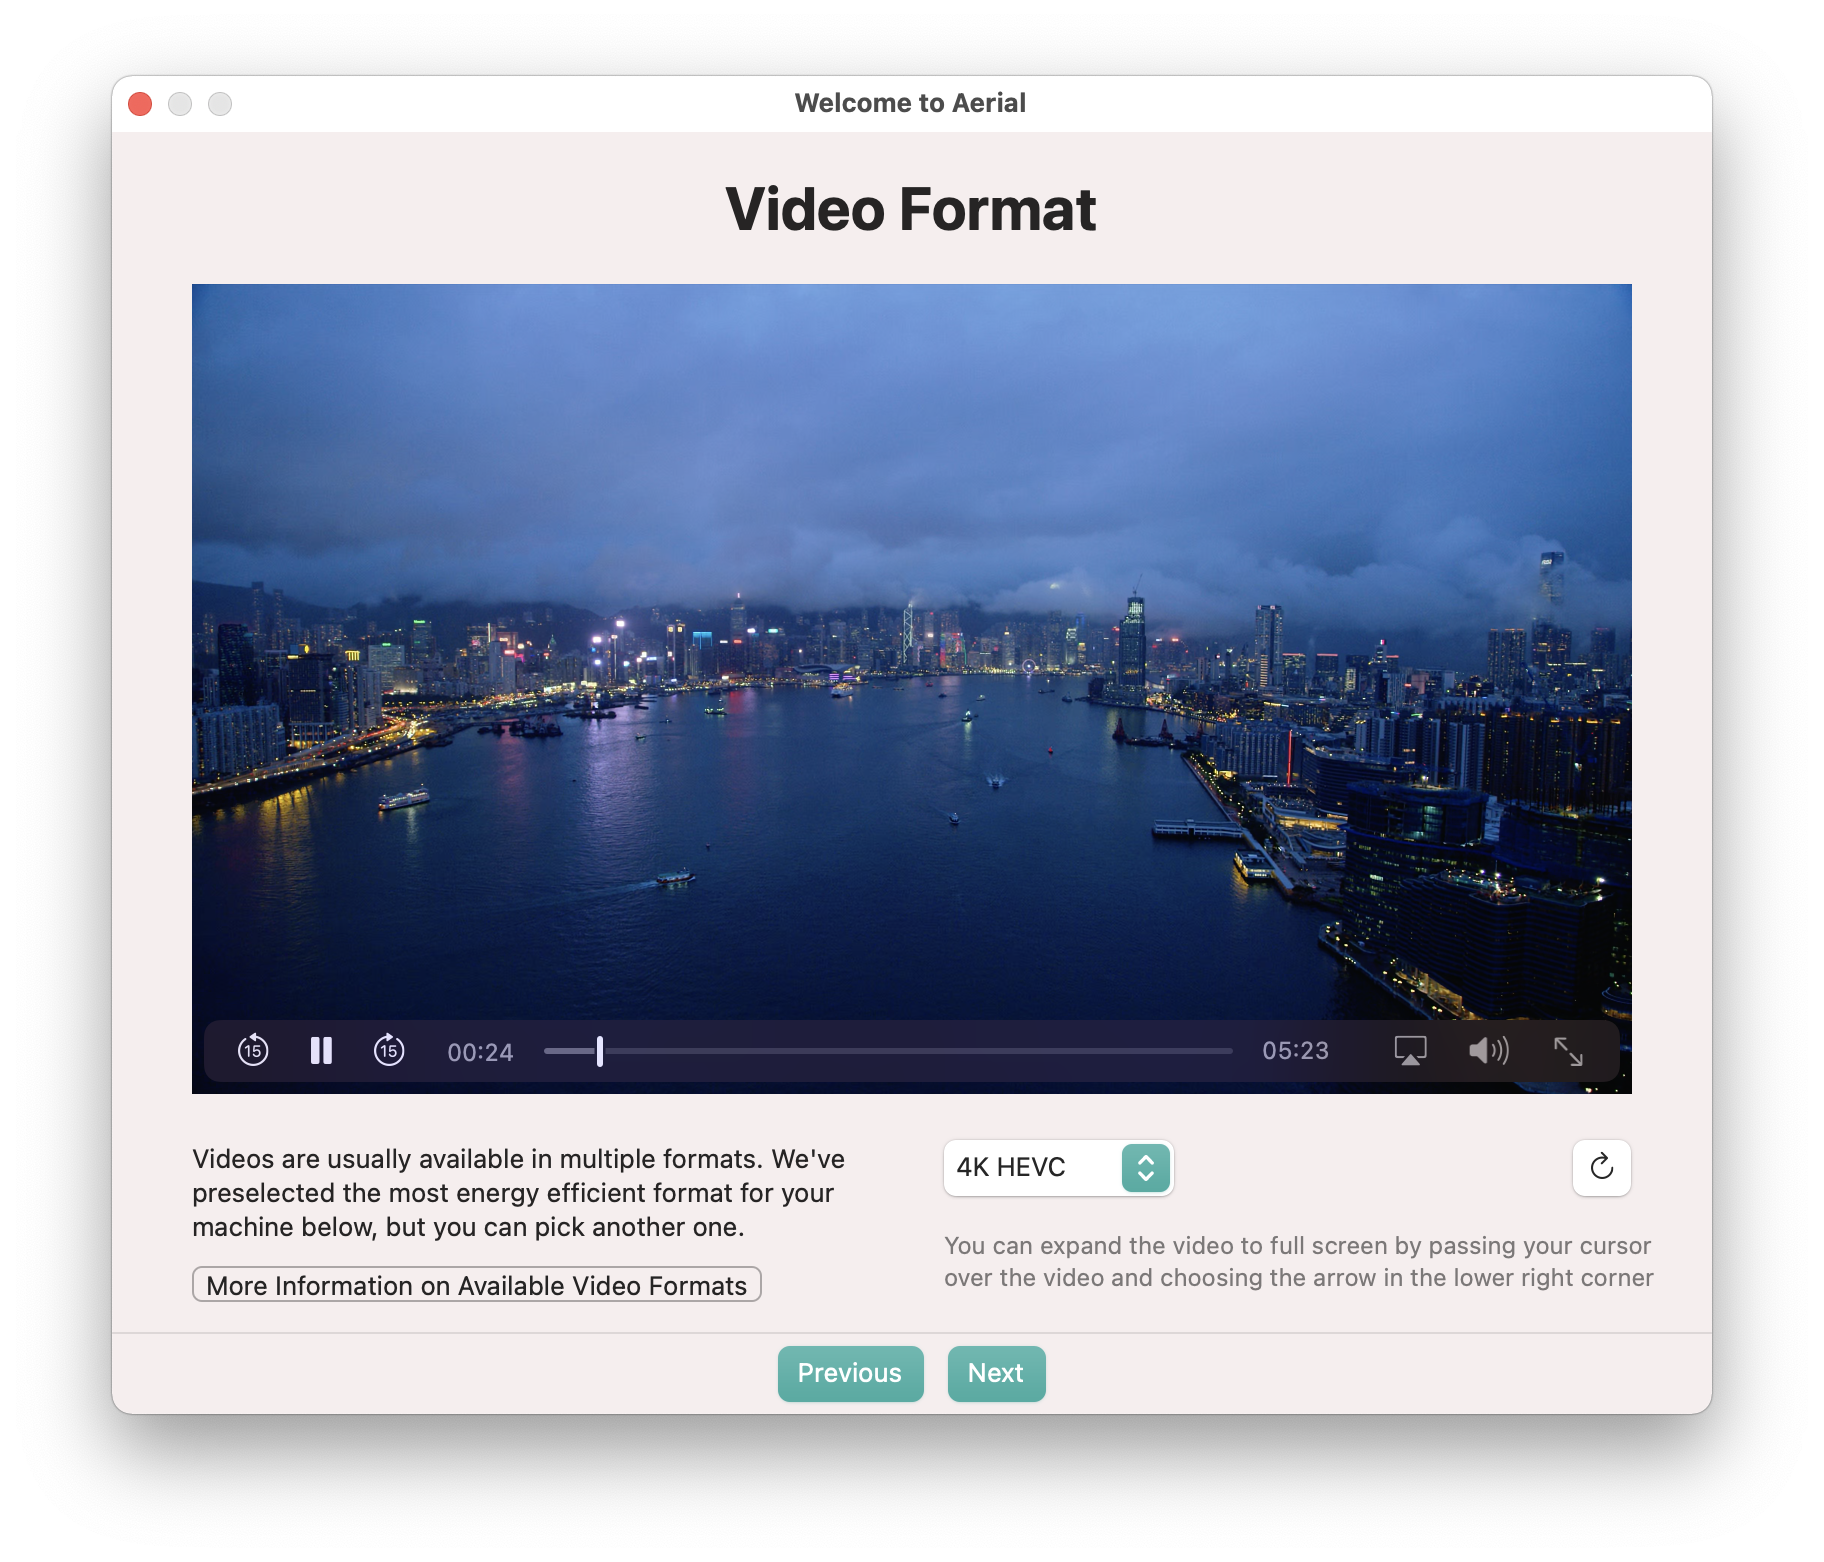
Task: Continue with the Next button
Action: click(996, 1374)
